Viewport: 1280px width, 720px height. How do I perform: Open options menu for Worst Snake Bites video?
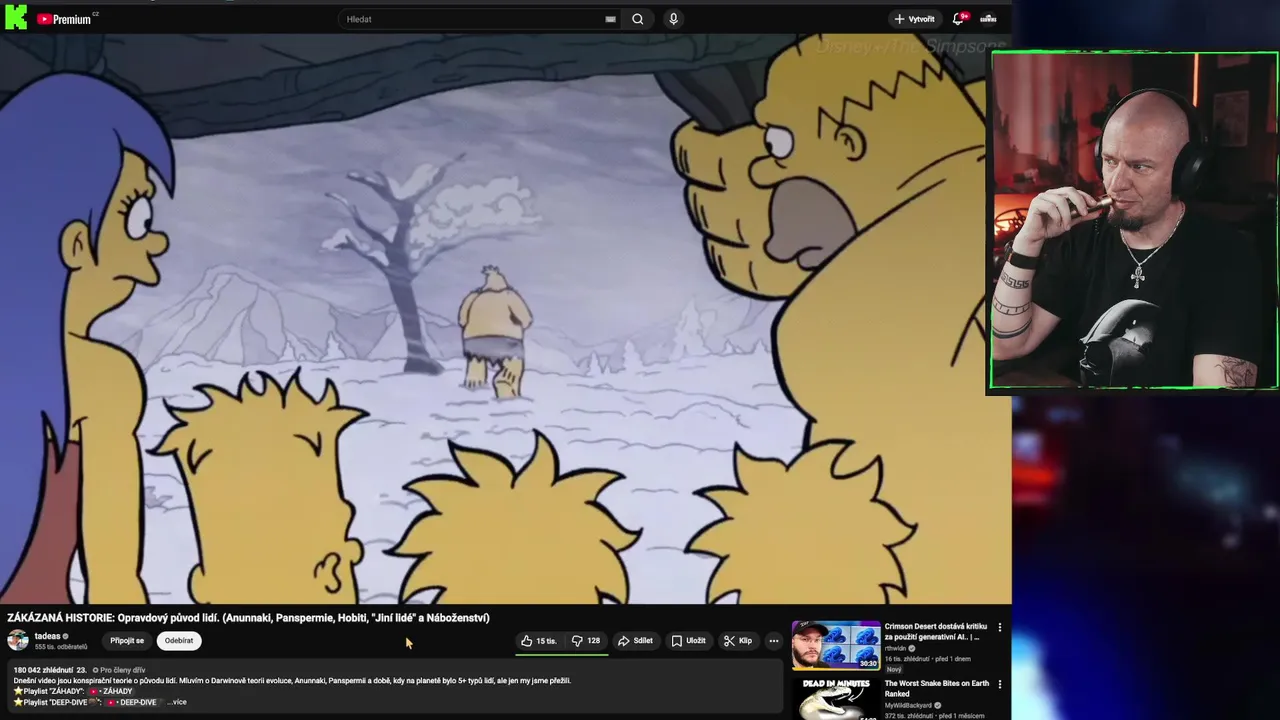pos(999,685)
